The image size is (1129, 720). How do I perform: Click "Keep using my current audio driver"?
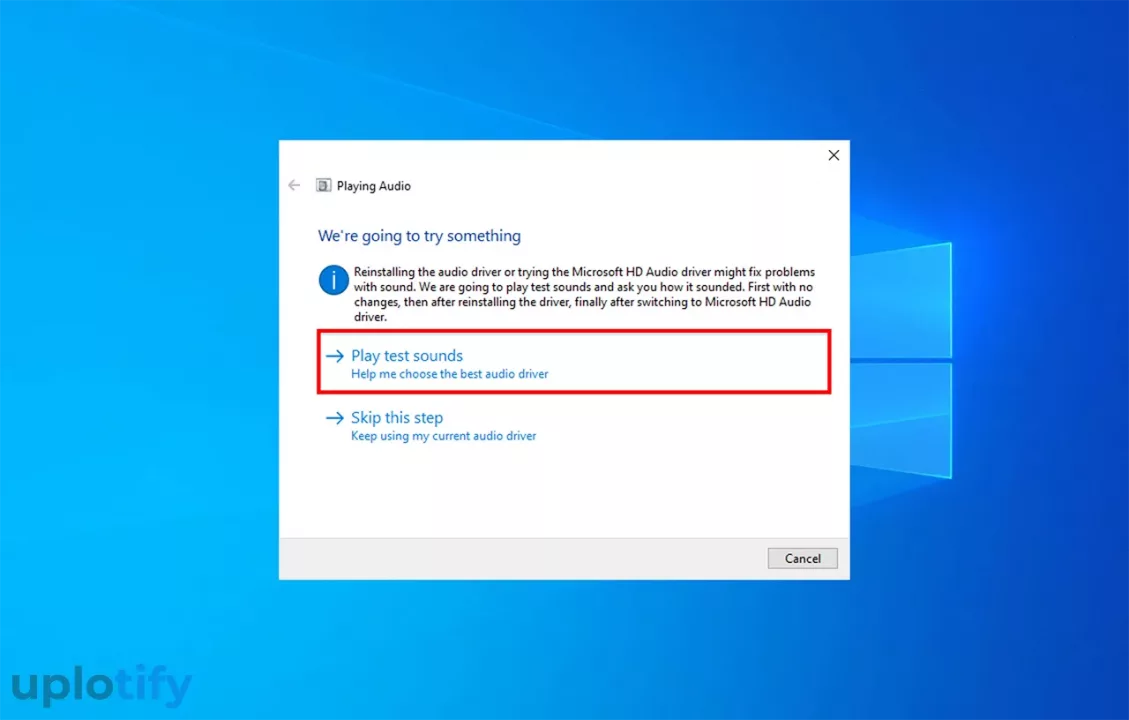tap(443, 436)
